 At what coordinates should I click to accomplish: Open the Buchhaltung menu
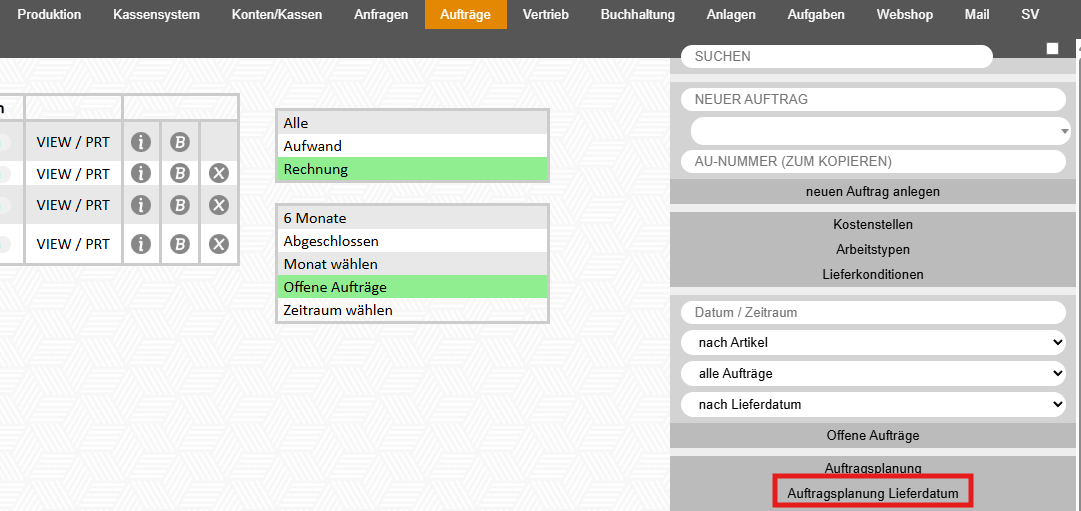pyautogui.click(x=638, y=14)
